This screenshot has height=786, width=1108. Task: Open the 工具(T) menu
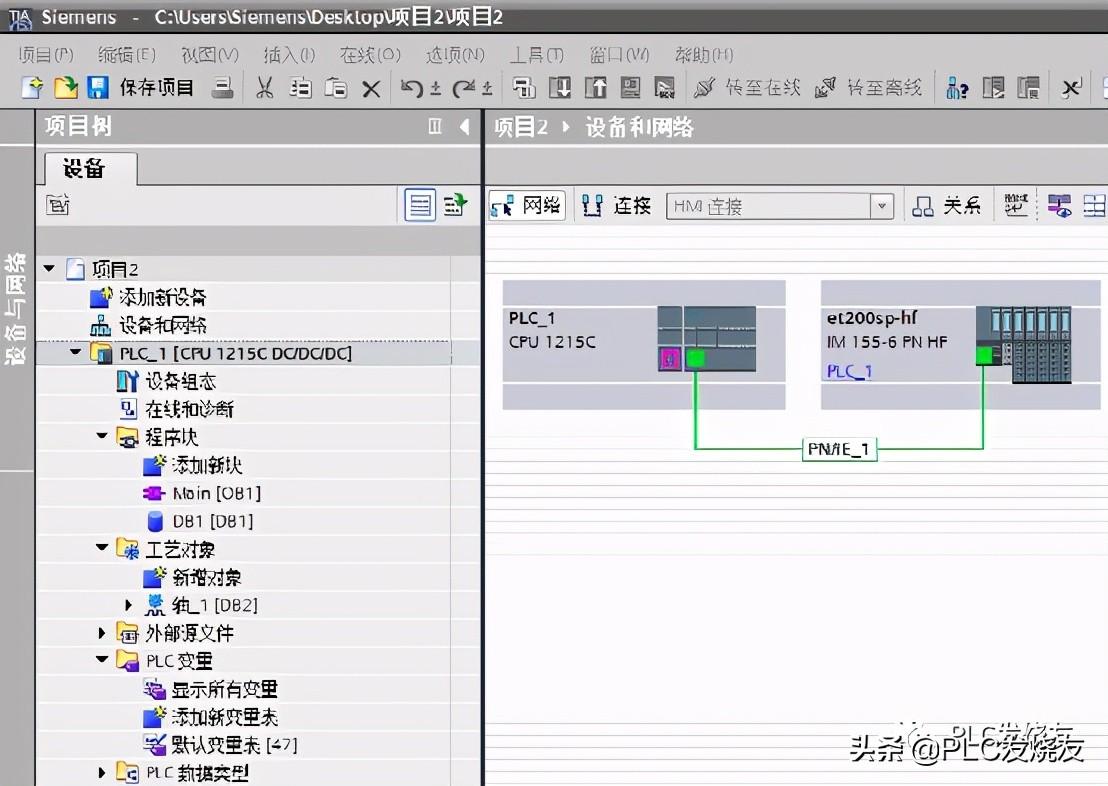tap(537, 54)
